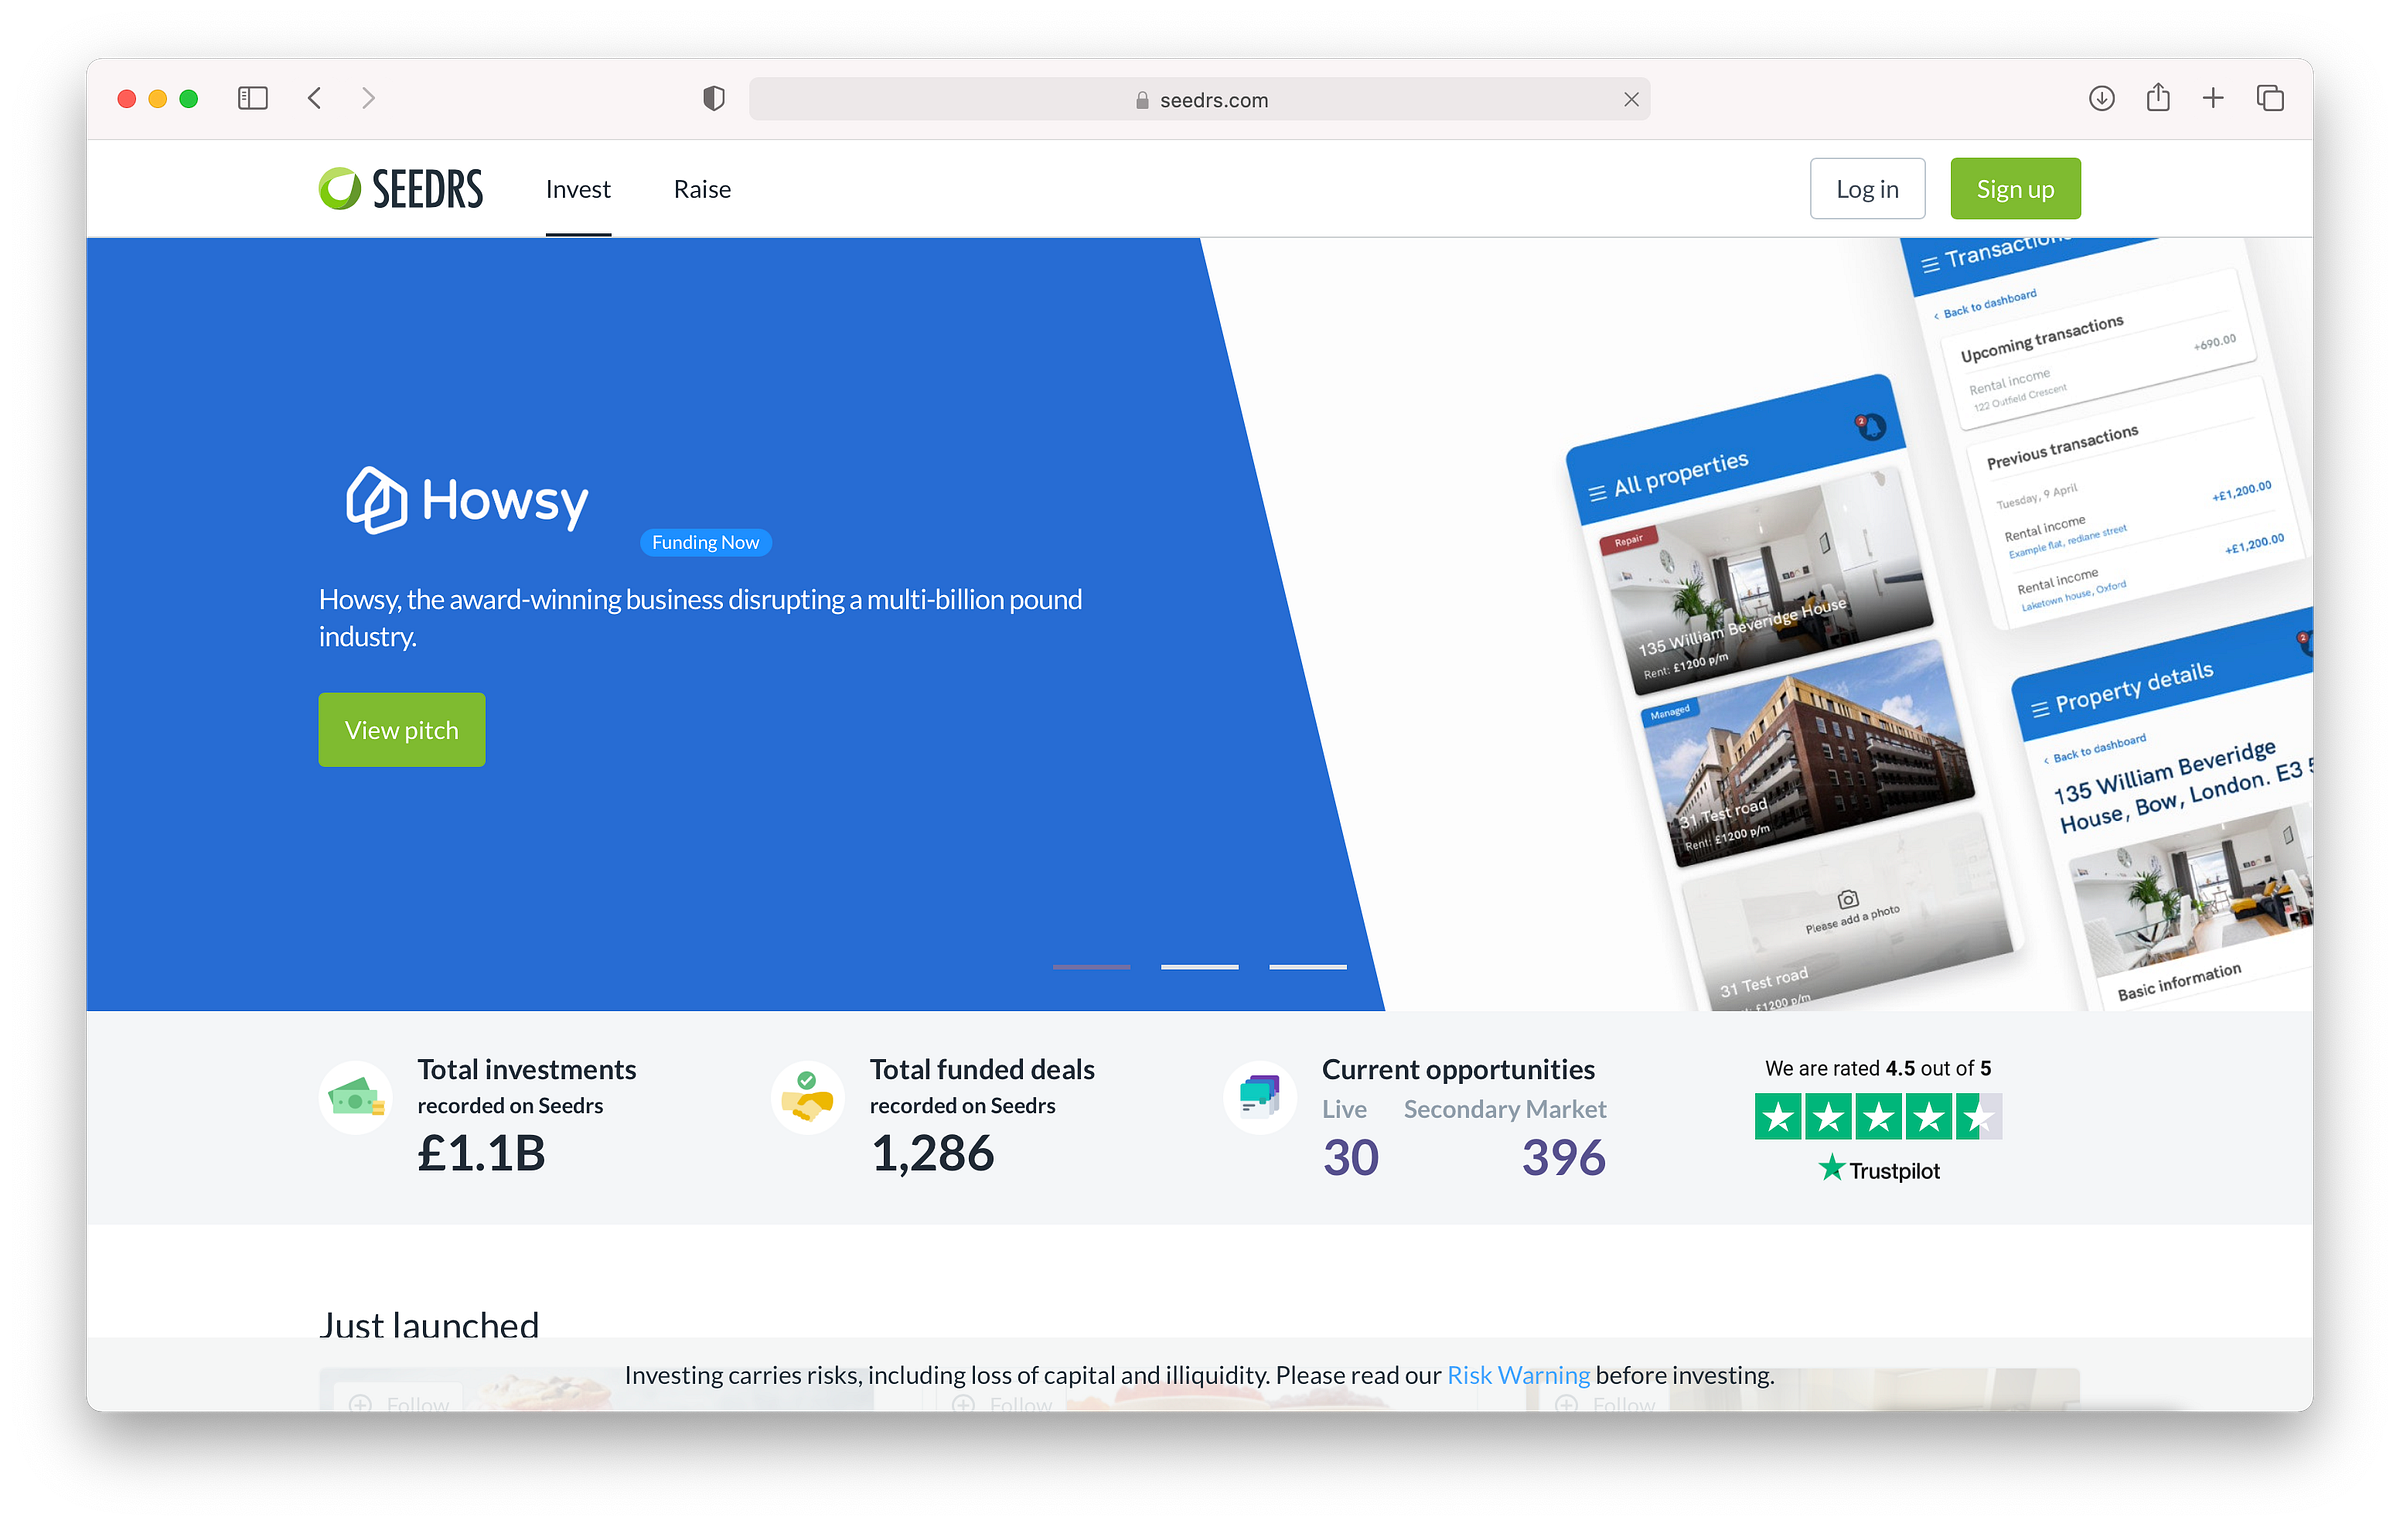Image resolution: width=2400 pixels, height=1526 pixels.
Task: Open the privacy shield icon
Action: pos(713,99)
